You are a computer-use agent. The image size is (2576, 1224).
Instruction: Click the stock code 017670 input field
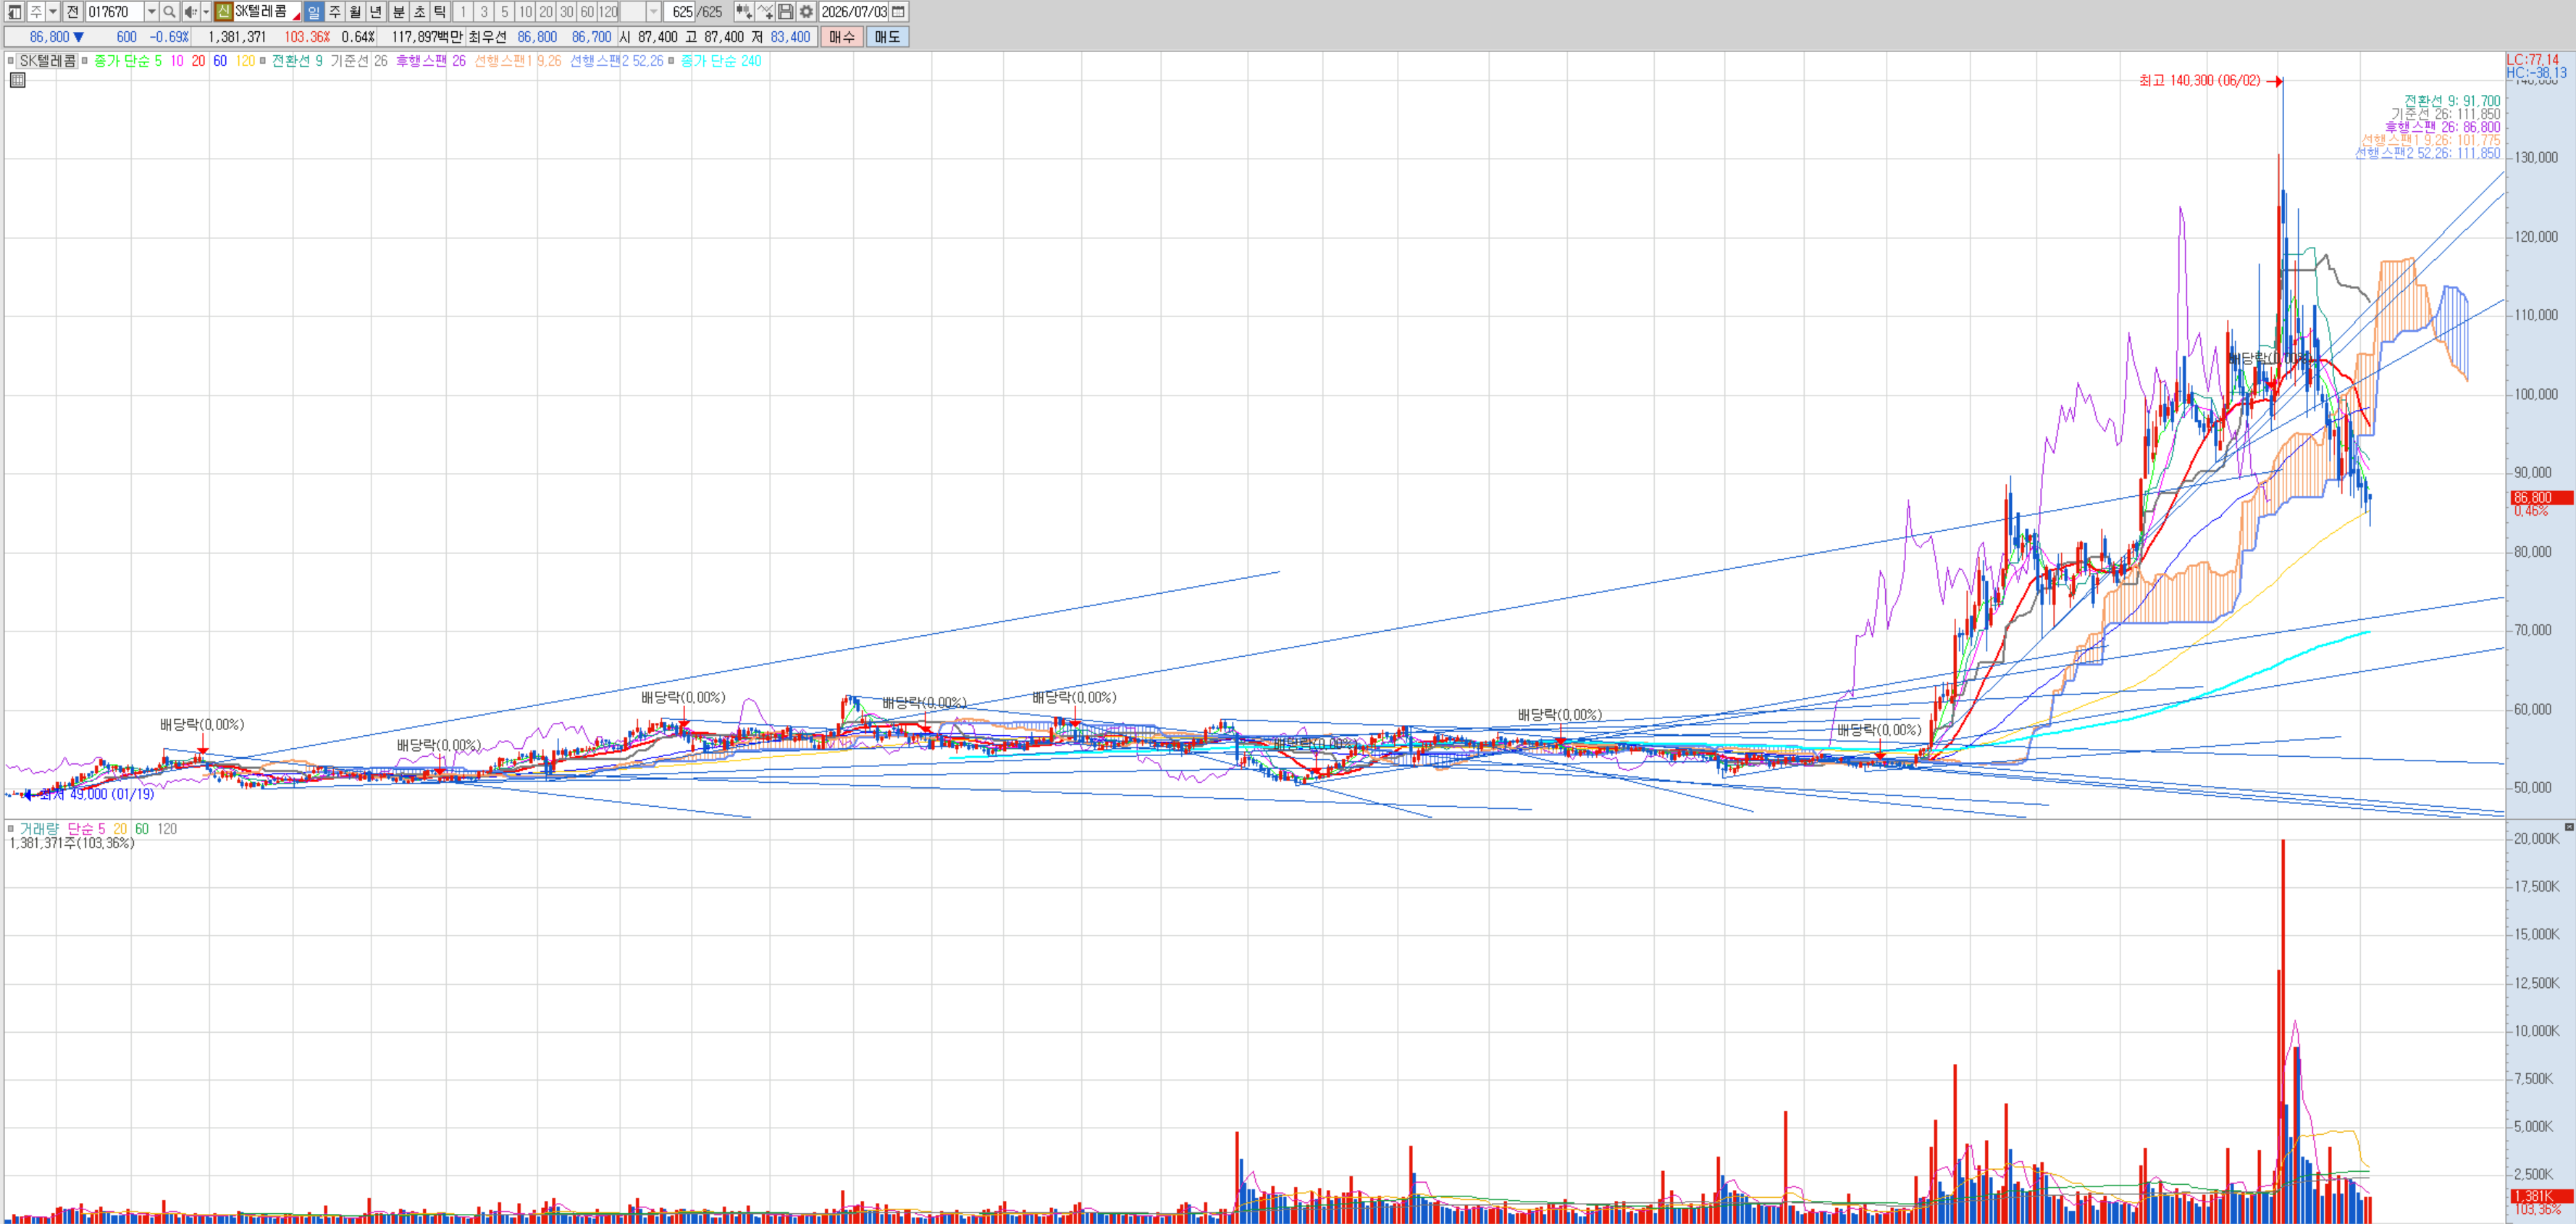pyautogui.click(x=115, y=12)
